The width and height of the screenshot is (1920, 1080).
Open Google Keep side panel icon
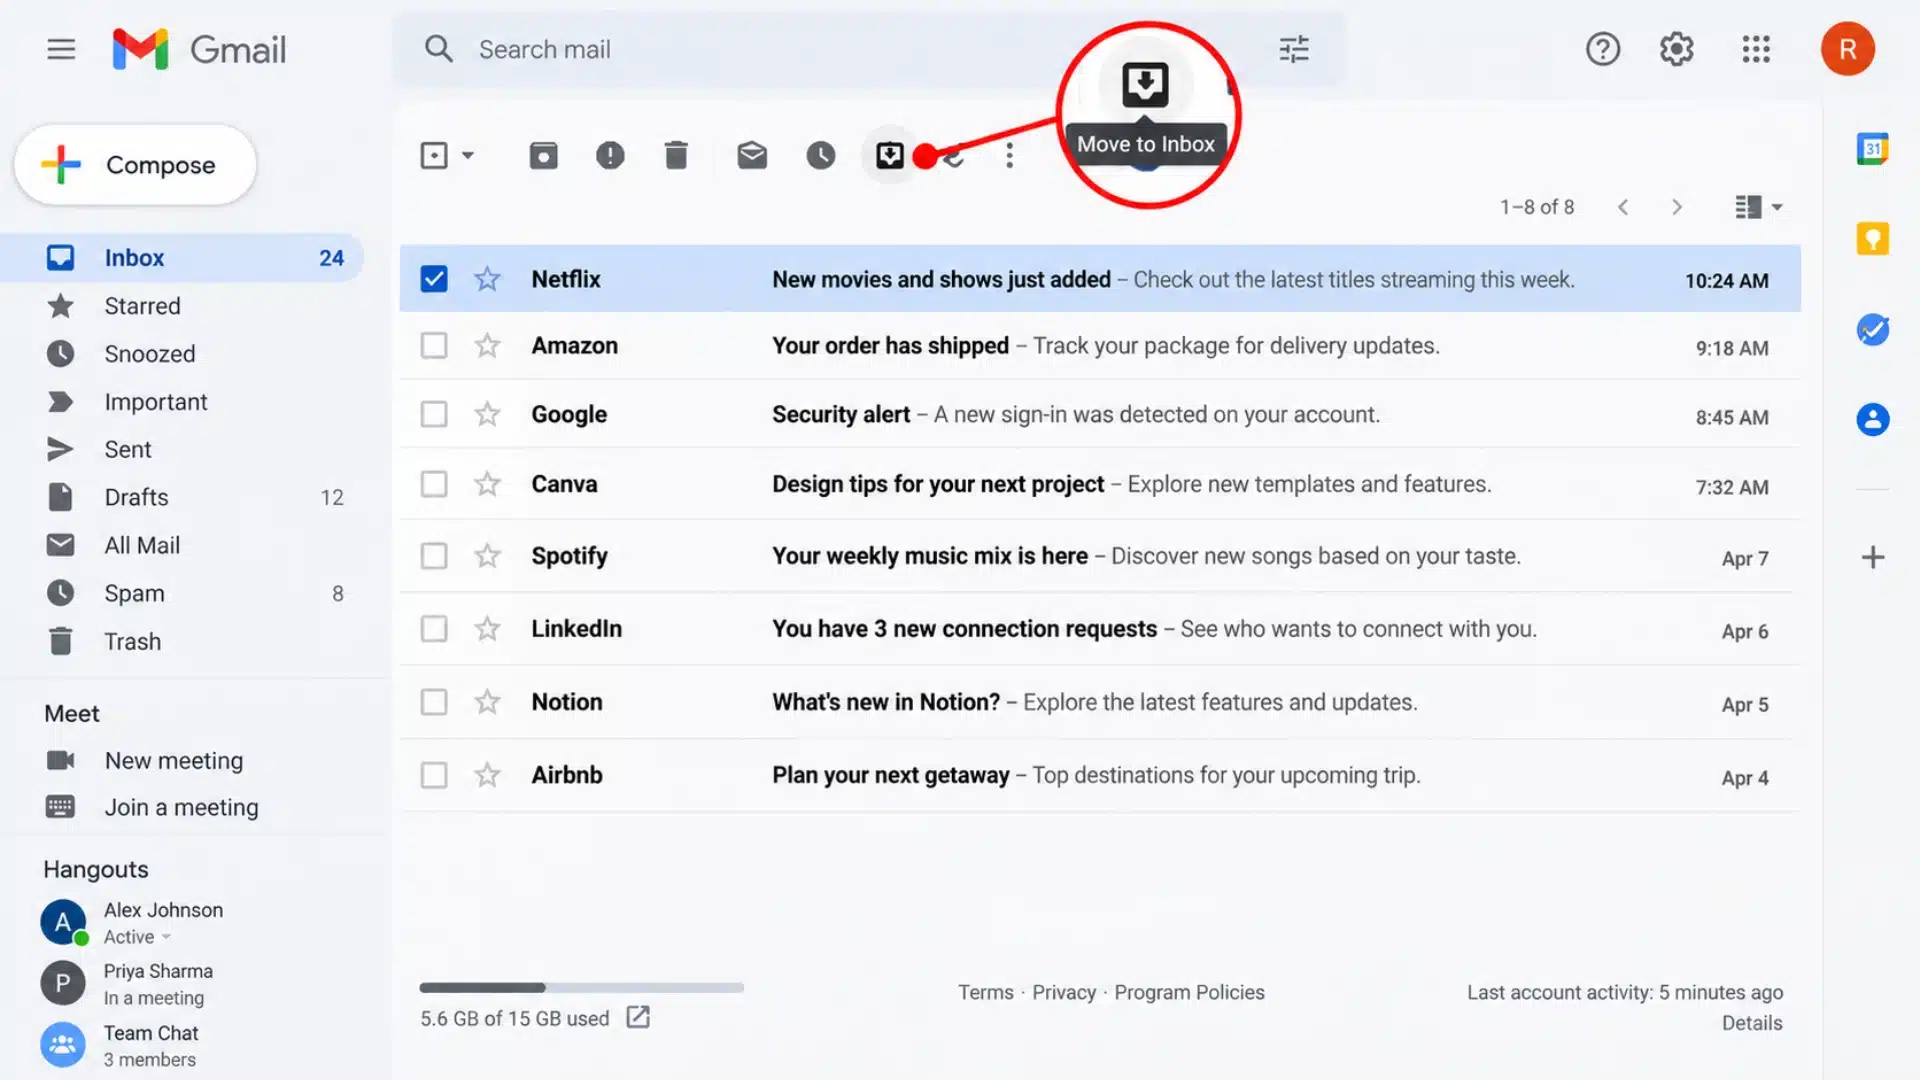tap(1872, 239)
